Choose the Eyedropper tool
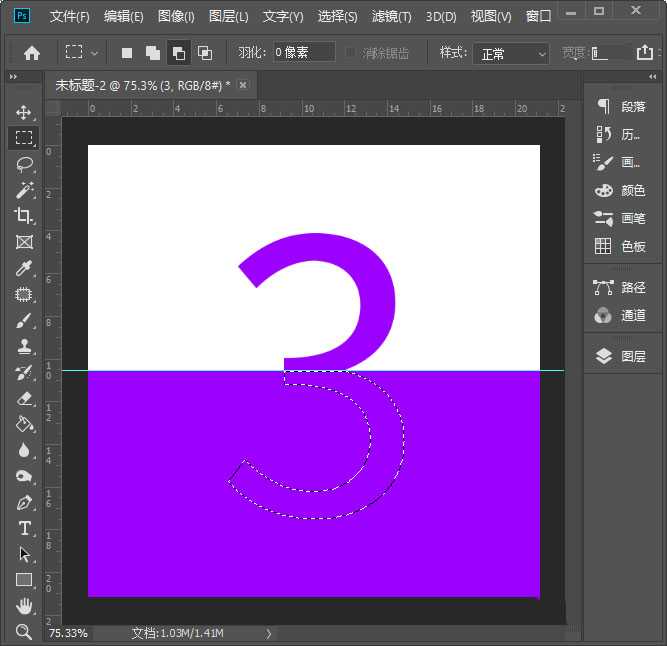The height and width of the screenshot is (646, 667). (x=24, y=268)
